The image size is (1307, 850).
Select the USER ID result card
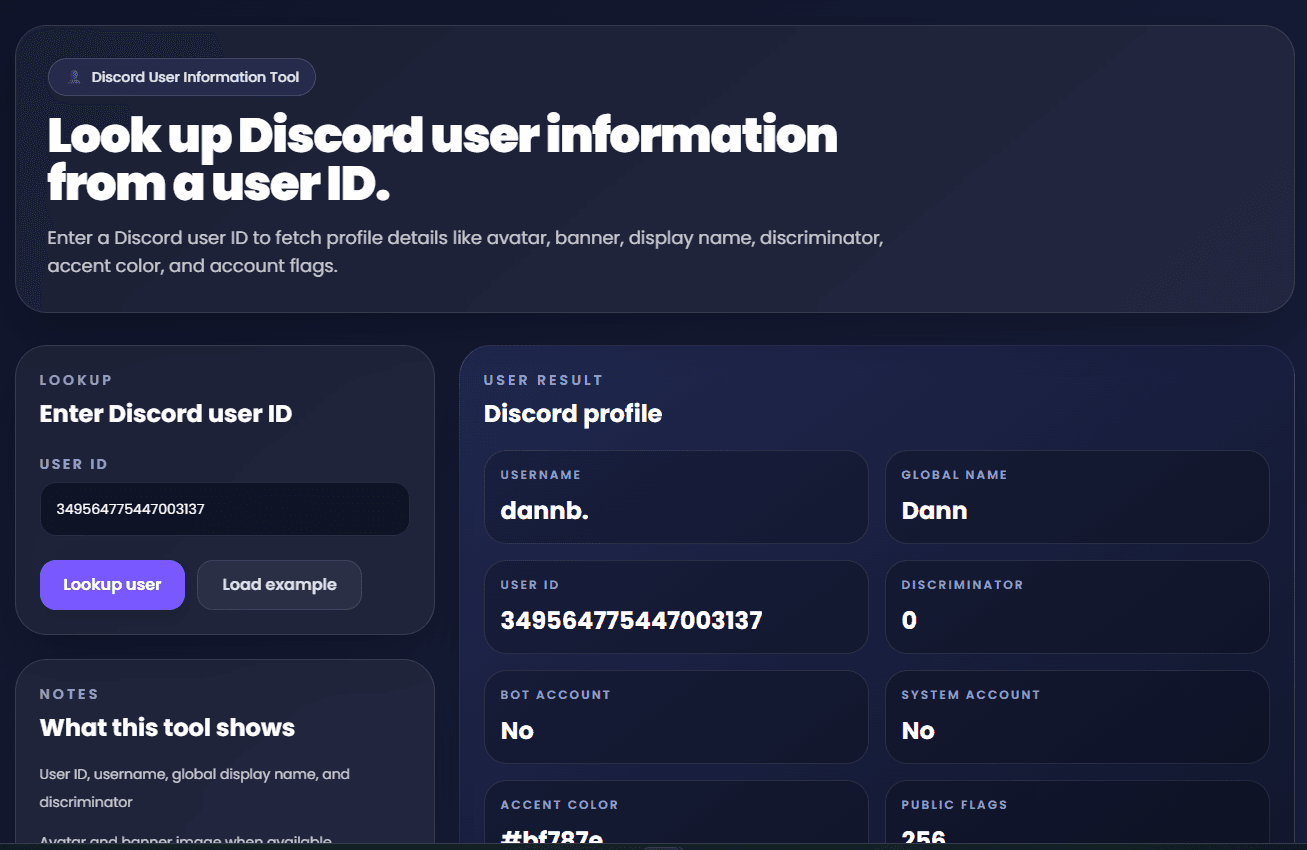click(676, 607)
